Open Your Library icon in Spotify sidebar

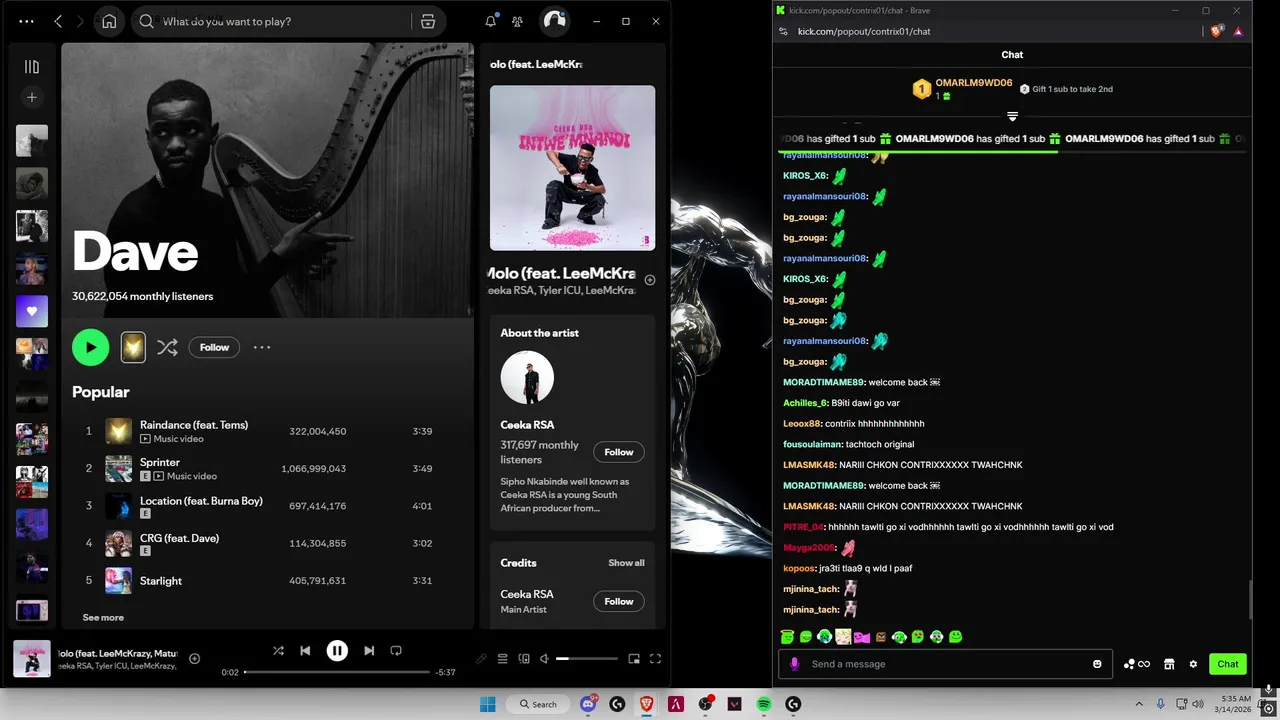tap(32, 67)
